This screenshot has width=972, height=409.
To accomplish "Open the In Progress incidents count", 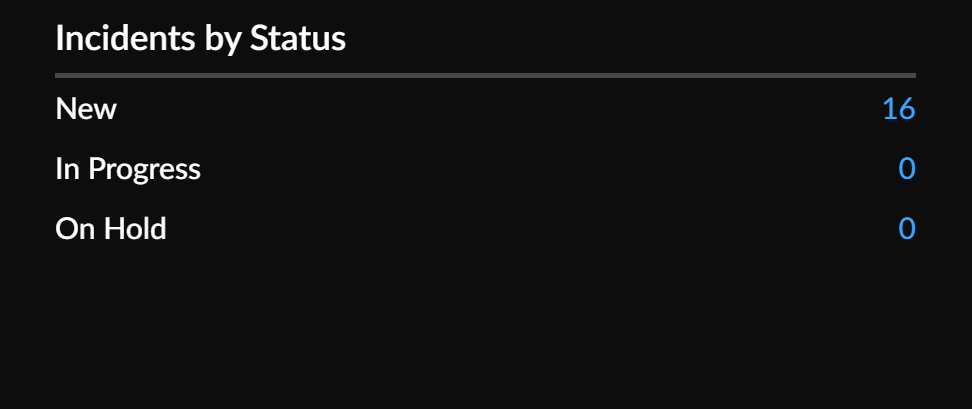I will [906, 169].
